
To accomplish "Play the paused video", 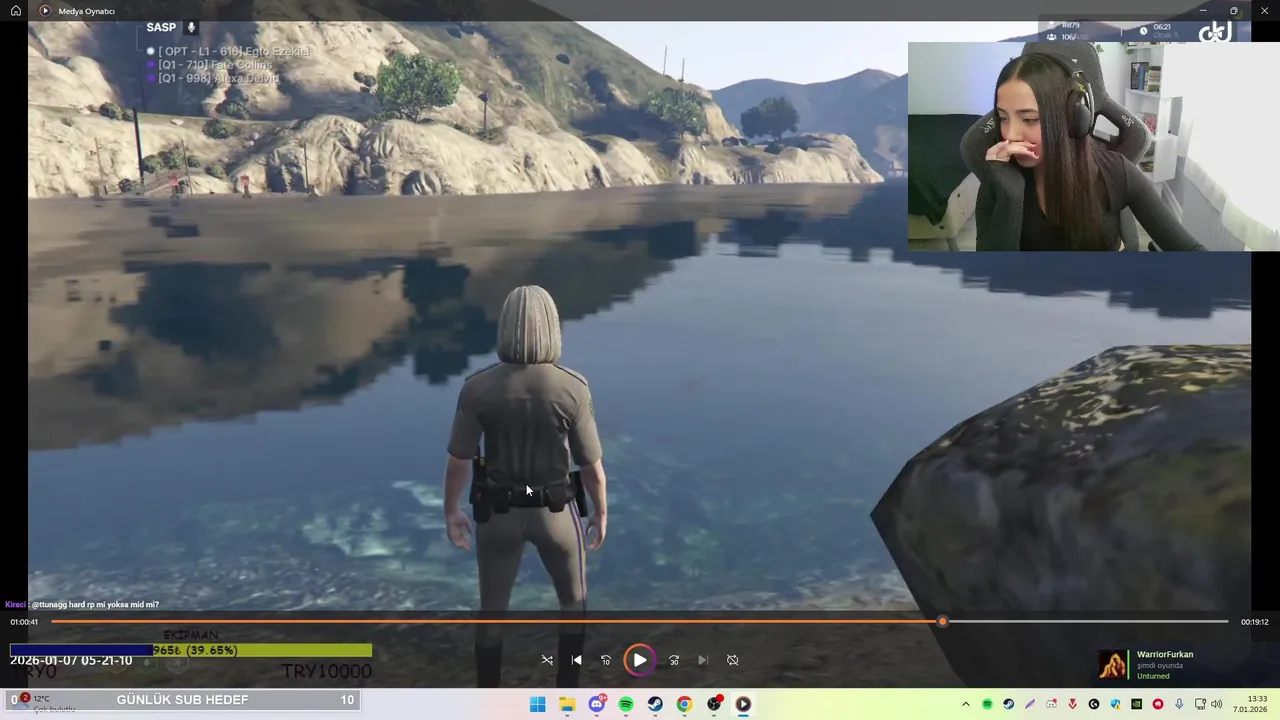I will click(640, 660).
